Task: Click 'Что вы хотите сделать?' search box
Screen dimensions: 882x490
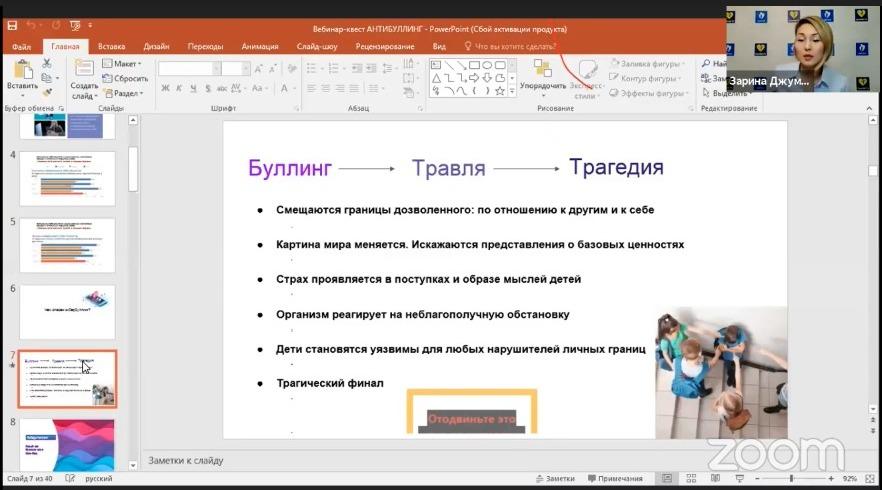Action: click(516, 46)
